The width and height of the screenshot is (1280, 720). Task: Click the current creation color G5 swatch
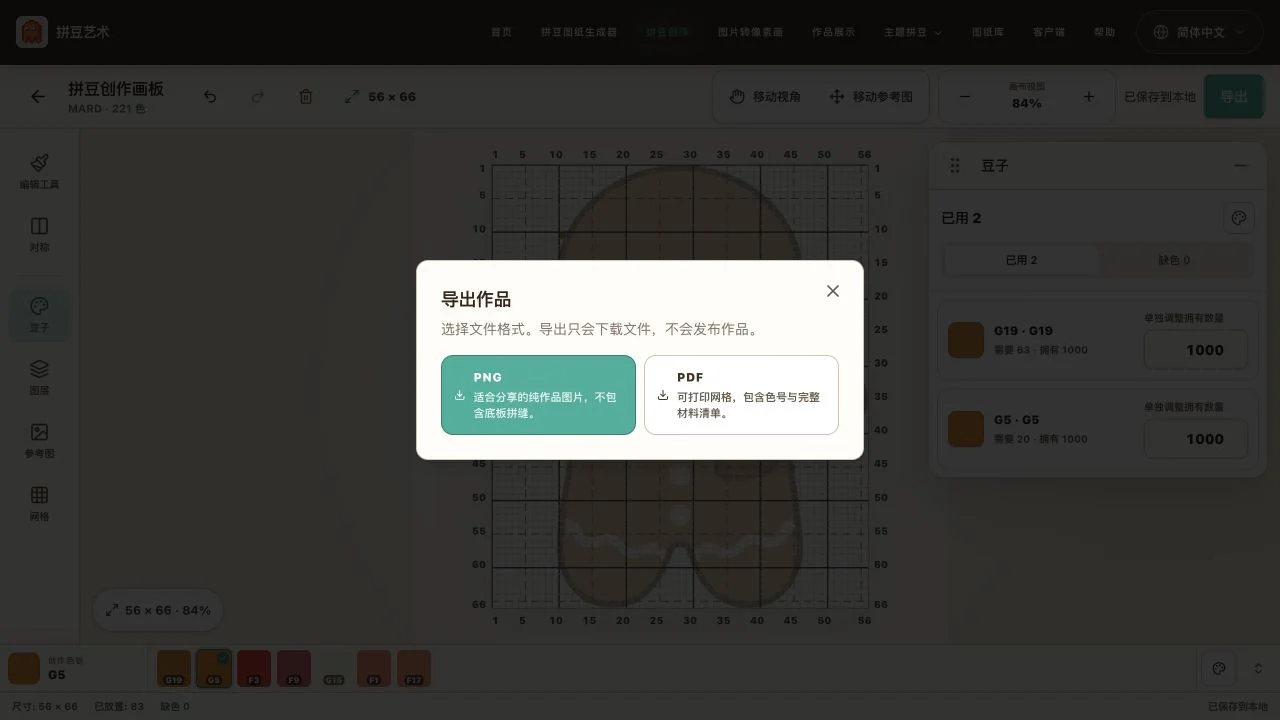(x=24, y=668)
